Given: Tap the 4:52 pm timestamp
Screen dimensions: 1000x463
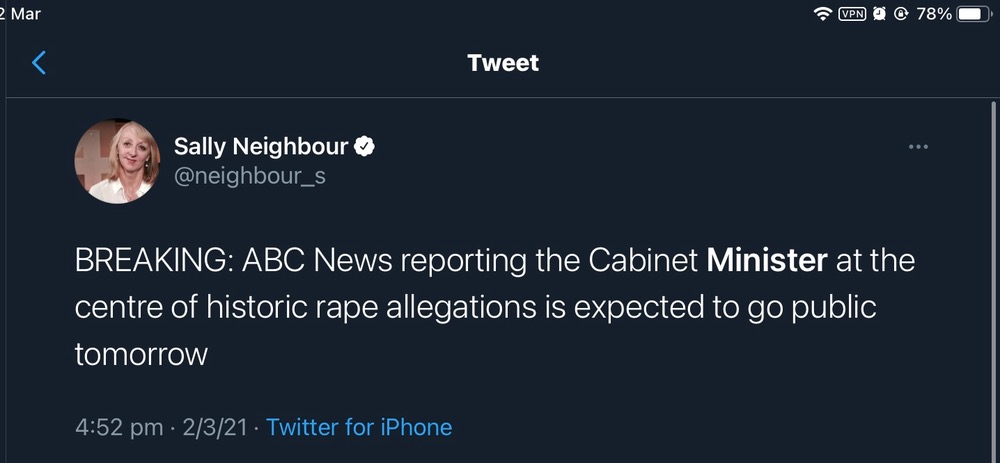Looking at the screenshot, I should coord(119,427).
